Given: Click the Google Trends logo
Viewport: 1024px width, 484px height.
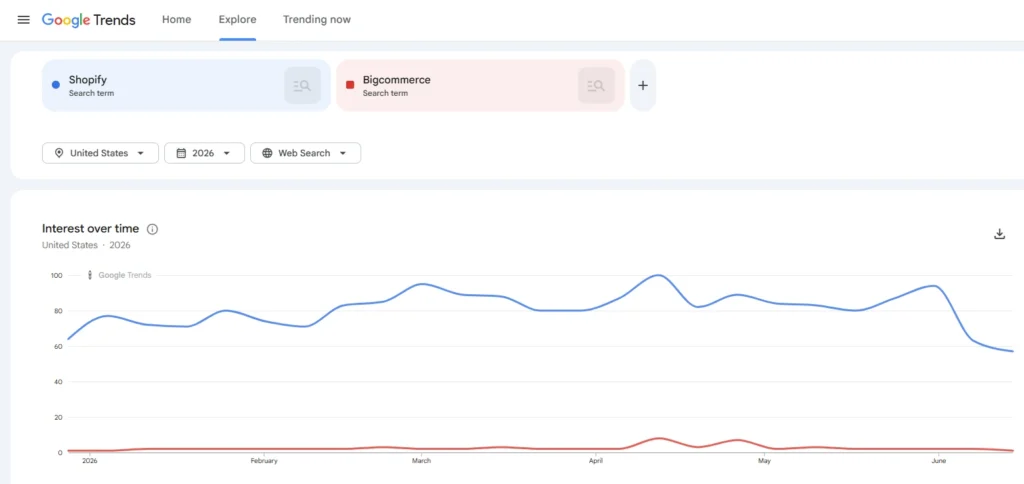Looking at the screenshot, I should click(89, 20).
